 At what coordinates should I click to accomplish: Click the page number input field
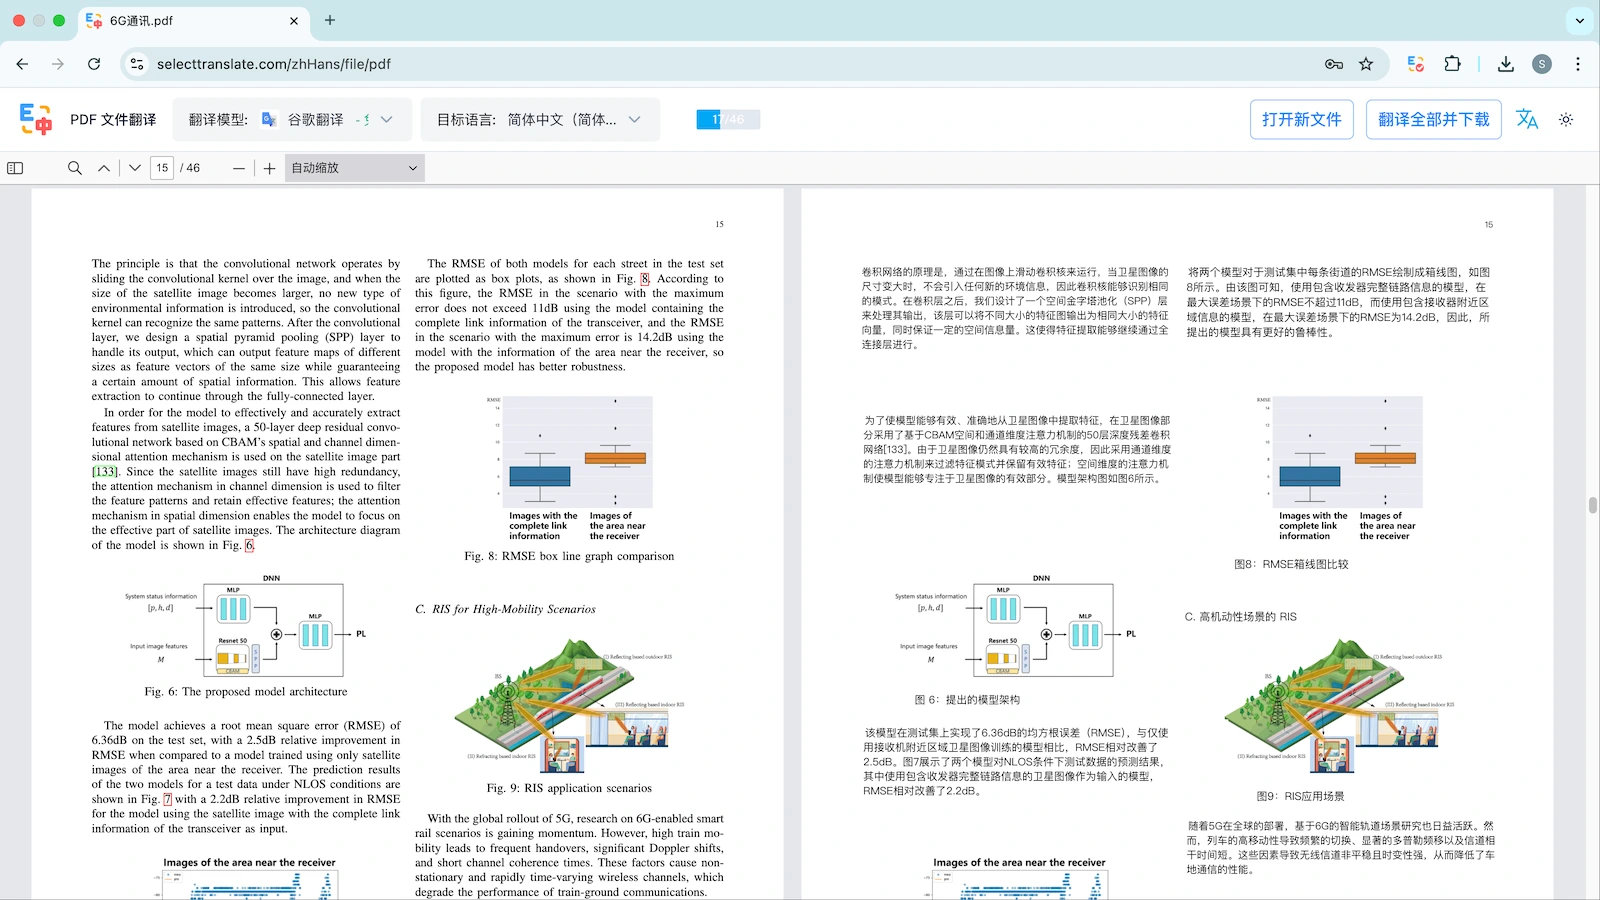coord(162,168)
